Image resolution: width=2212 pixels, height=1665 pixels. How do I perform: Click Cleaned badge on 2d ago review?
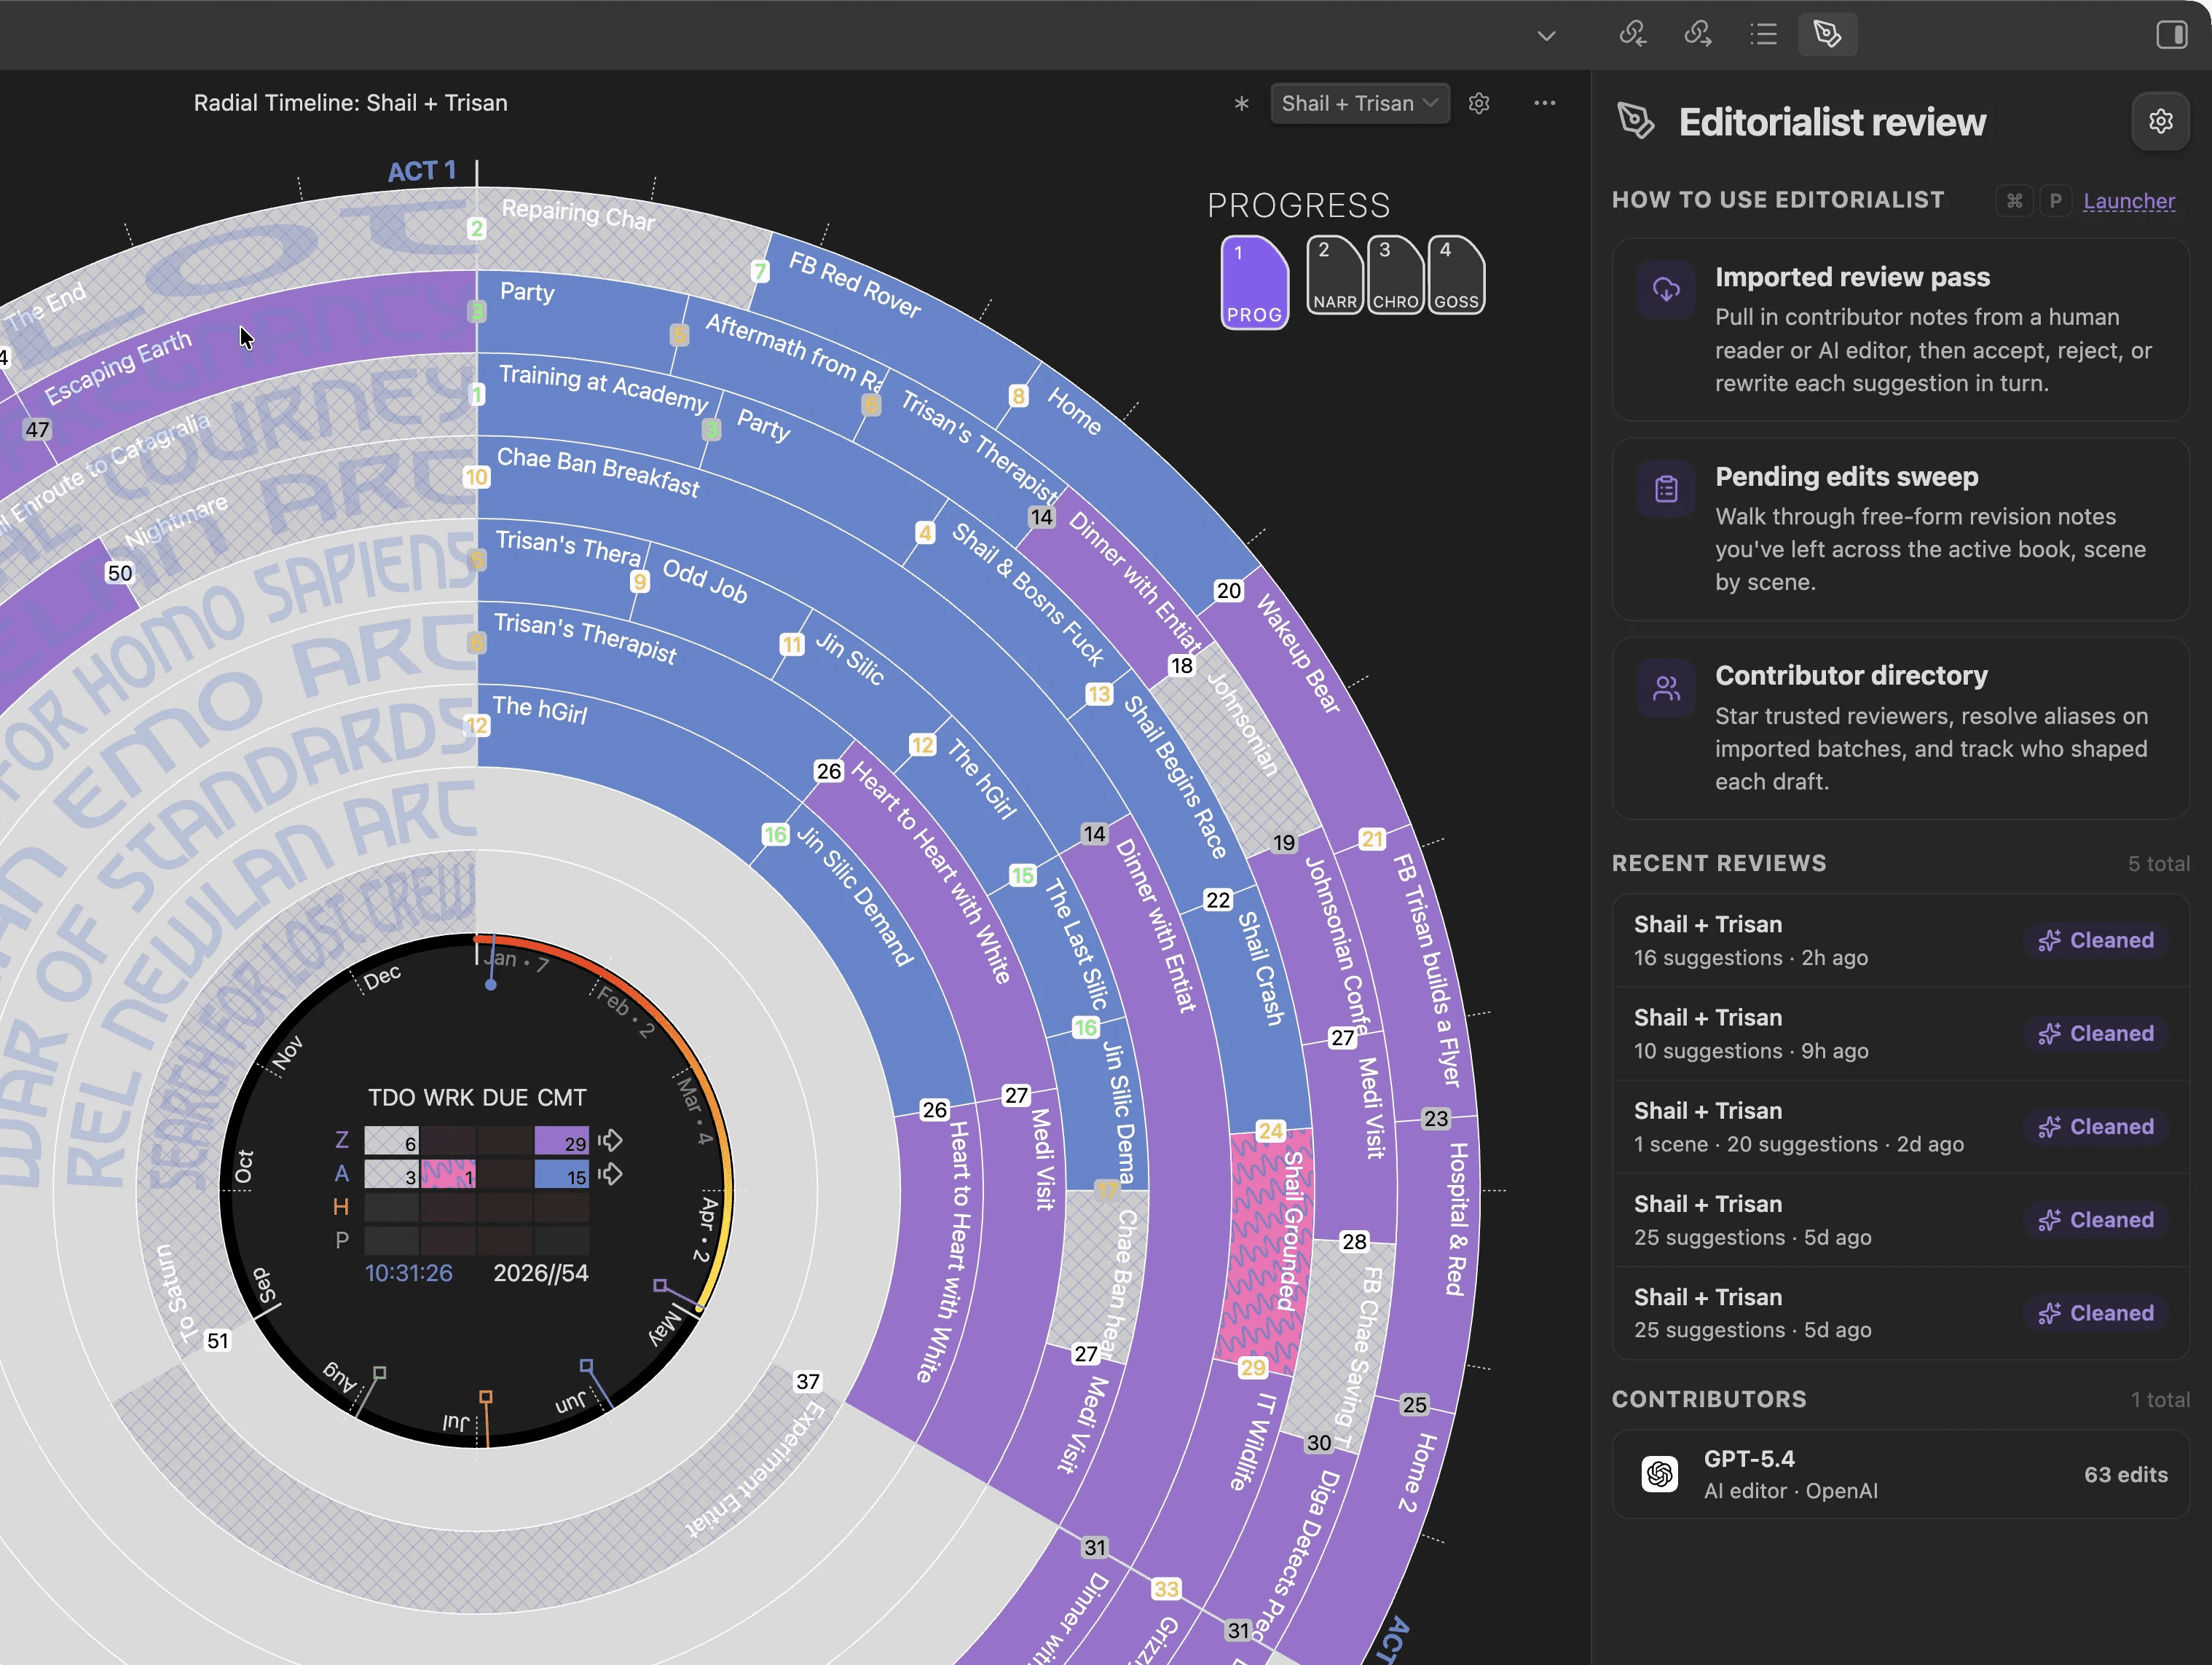[x=2096, y=1127]
